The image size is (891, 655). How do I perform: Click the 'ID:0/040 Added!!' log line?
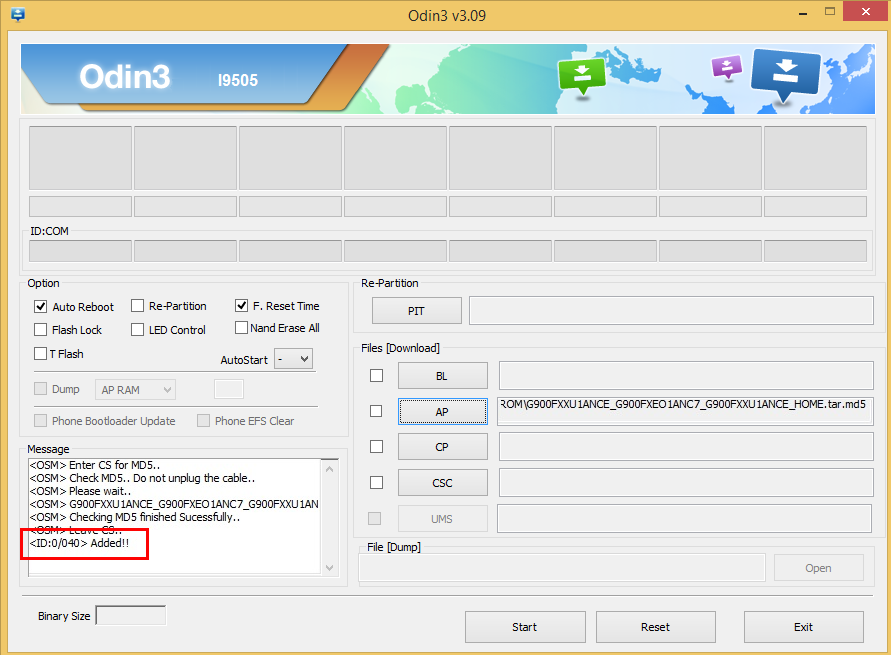[80, 543]
